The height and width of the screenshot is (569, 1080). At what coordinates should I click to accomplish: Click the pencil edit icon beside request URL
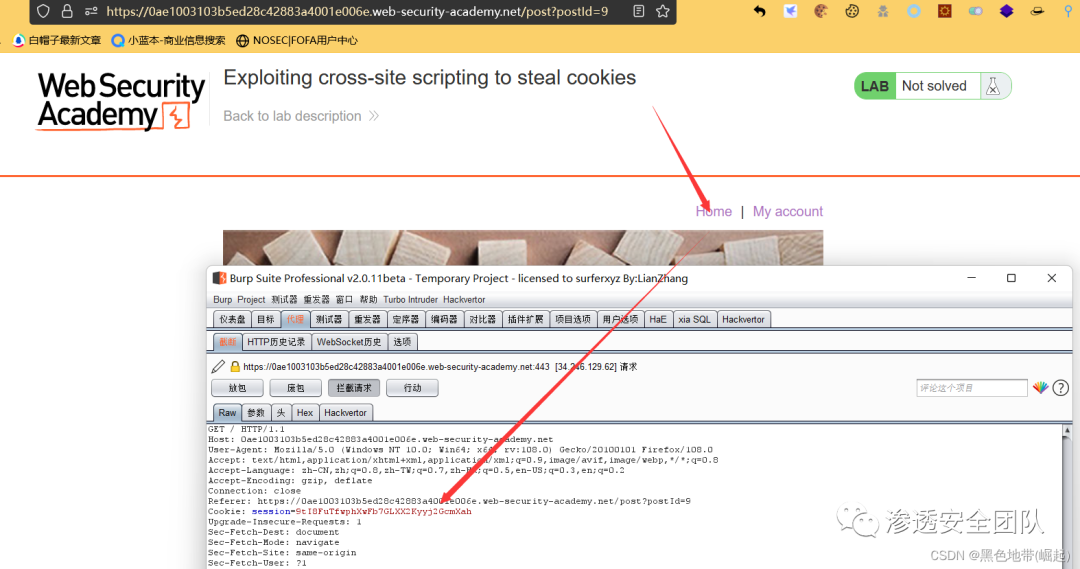[218, 366]
